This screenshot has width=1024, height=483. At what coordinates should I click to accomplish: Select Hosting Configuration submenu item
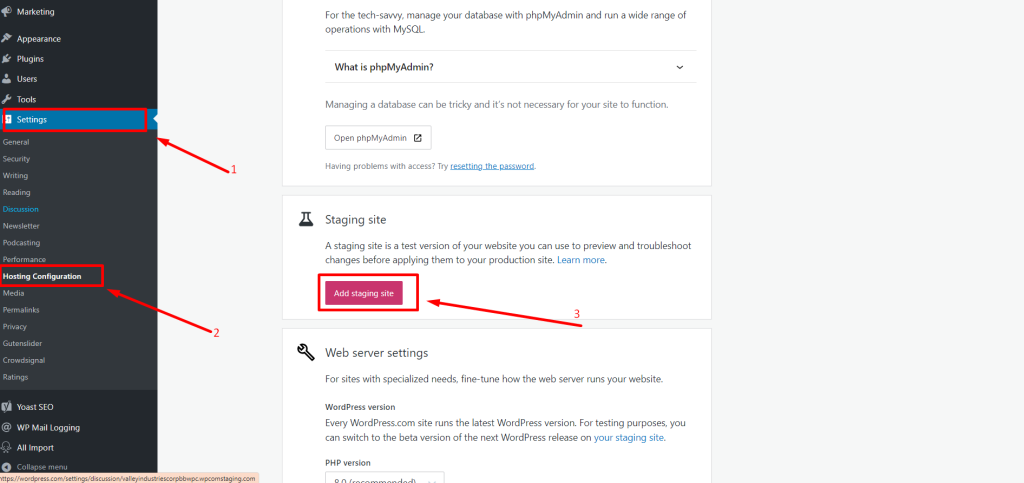coord(50,276)
